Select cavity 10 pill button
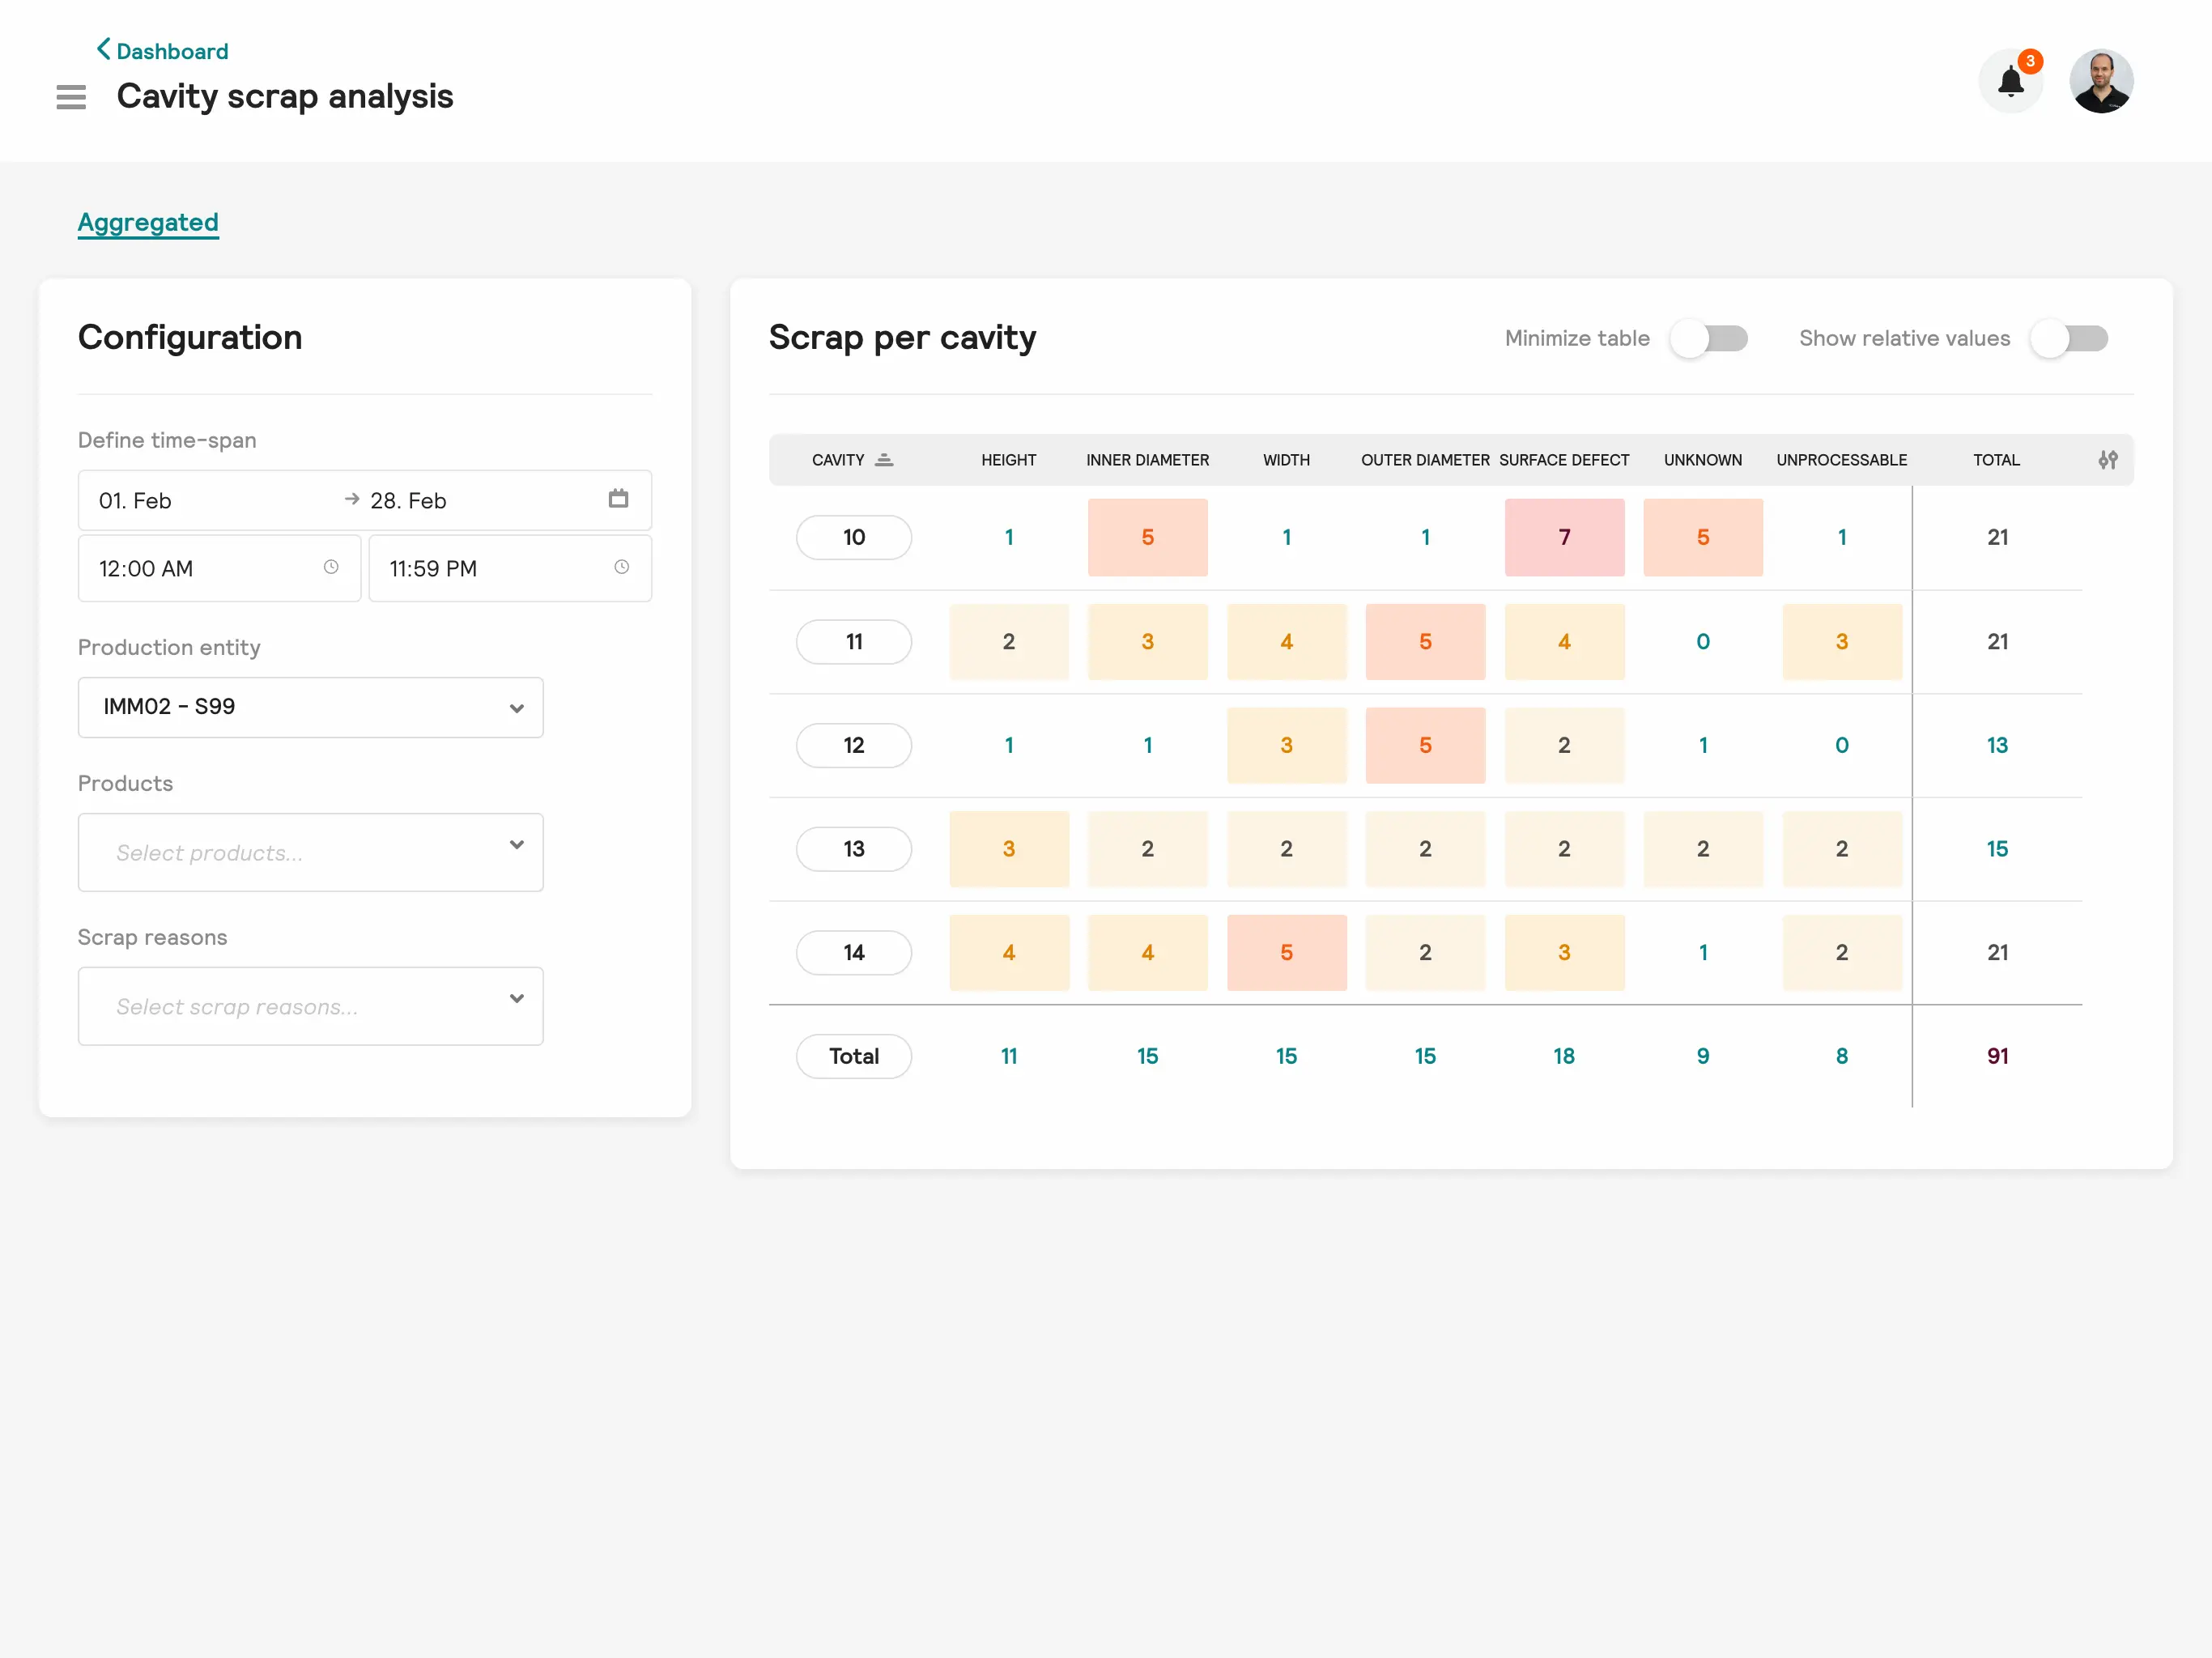2212x1658 pixels. [x=854, y=537]
